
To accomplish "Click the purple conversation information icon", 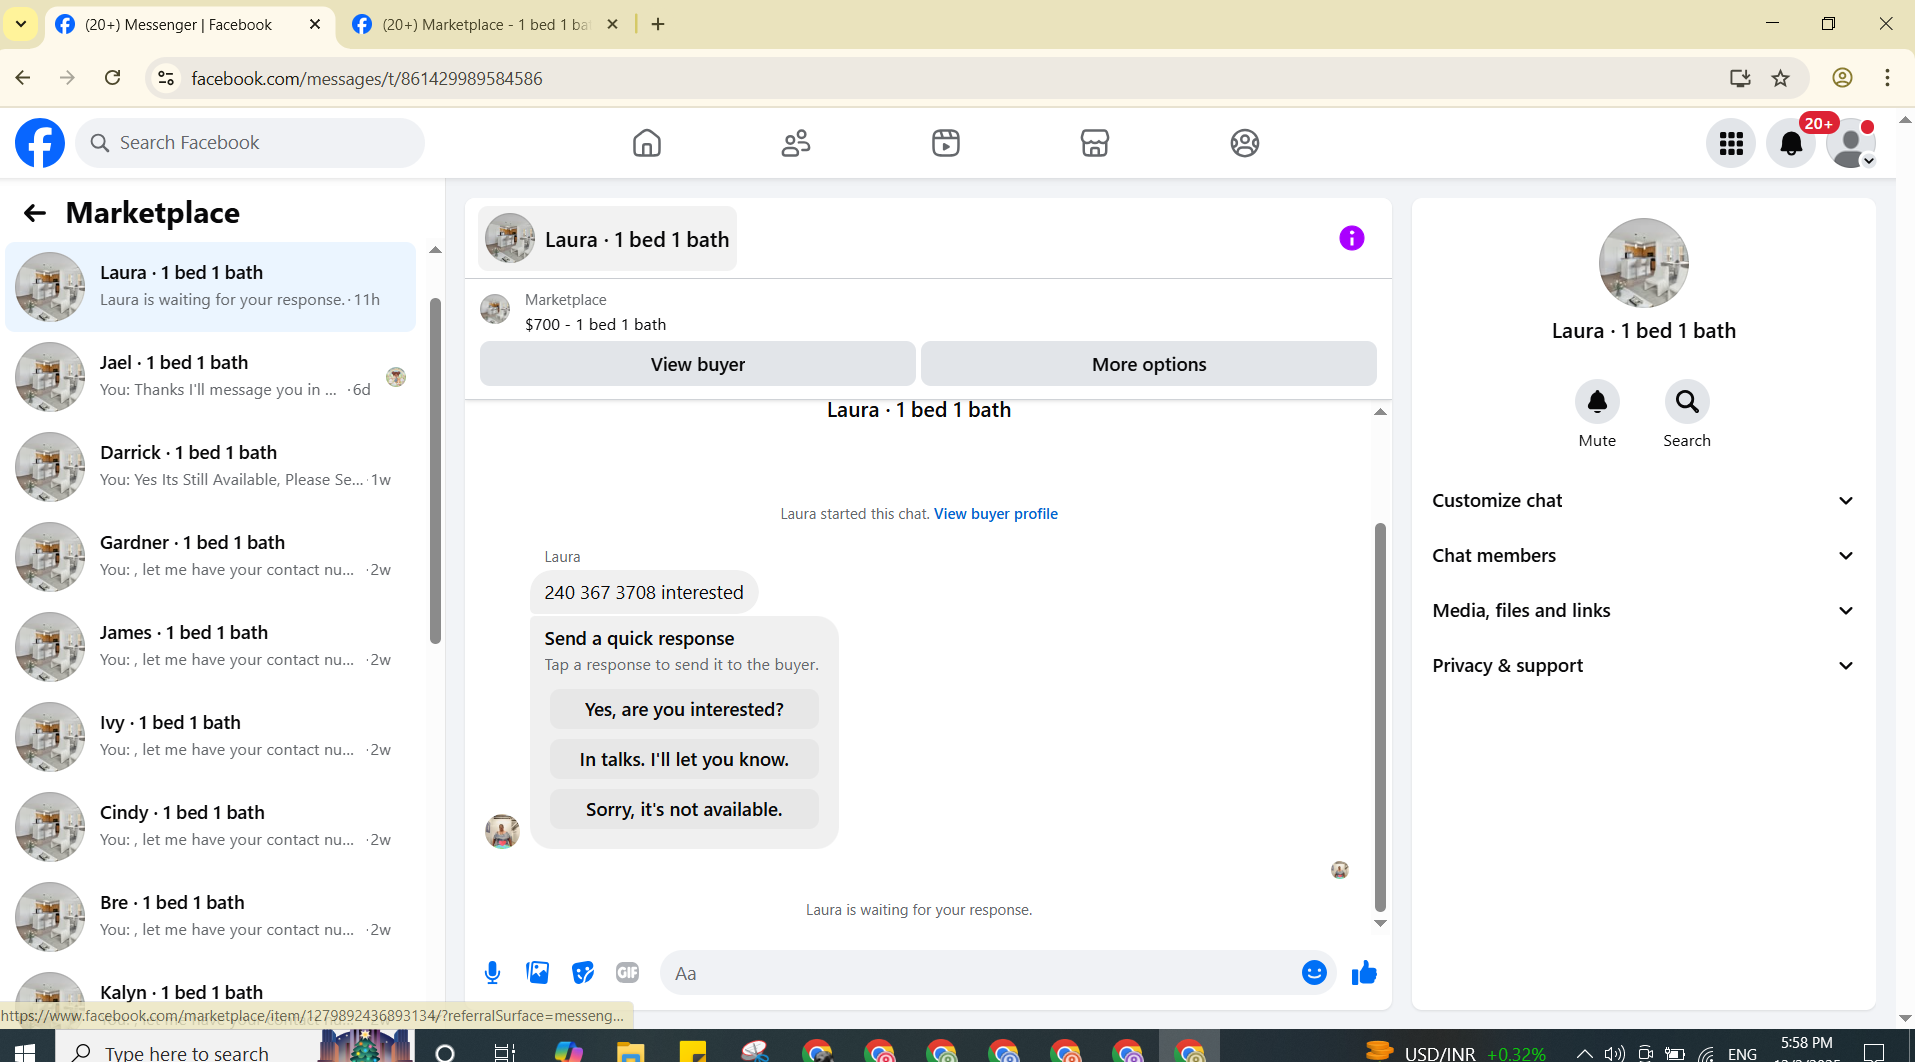I will pyautogui.click(x=1351, y=238).
